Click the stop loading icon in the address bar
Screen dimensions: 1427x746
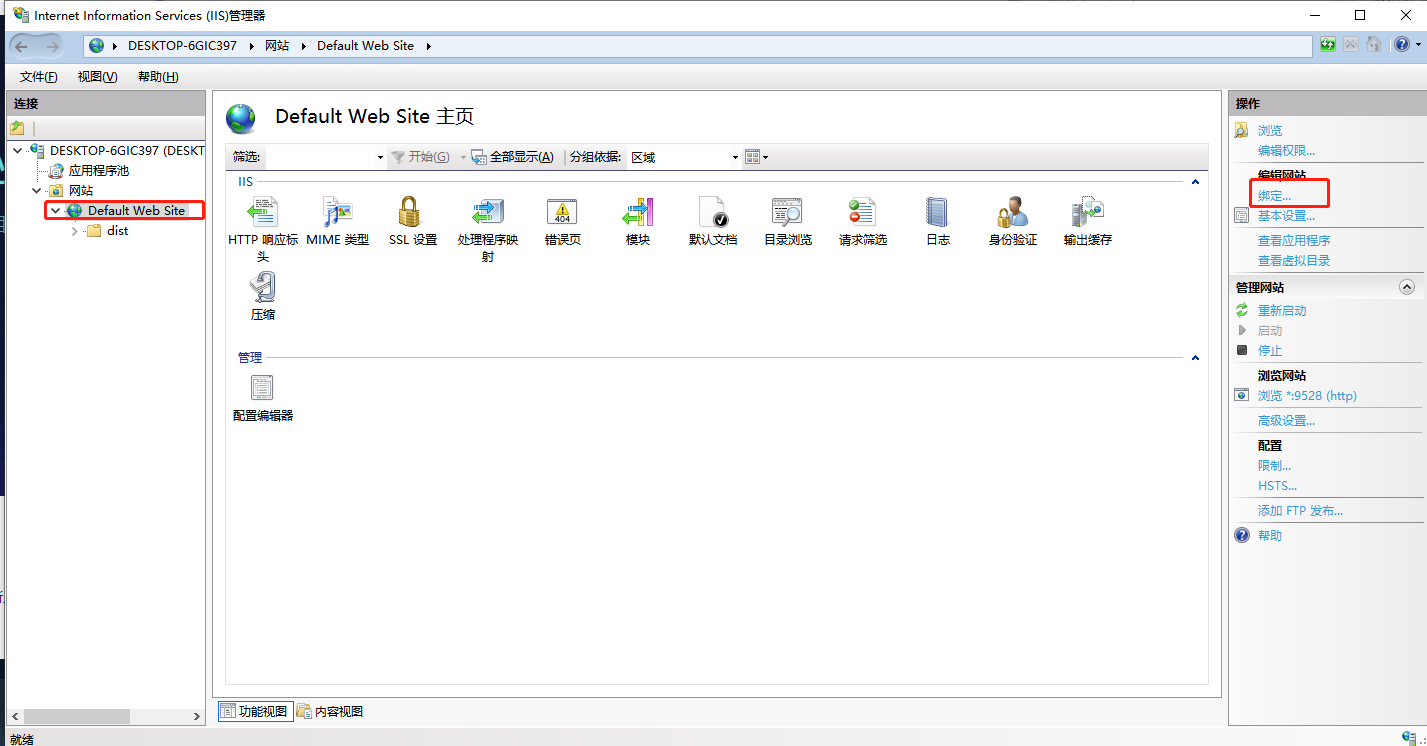click(1351, 45)
